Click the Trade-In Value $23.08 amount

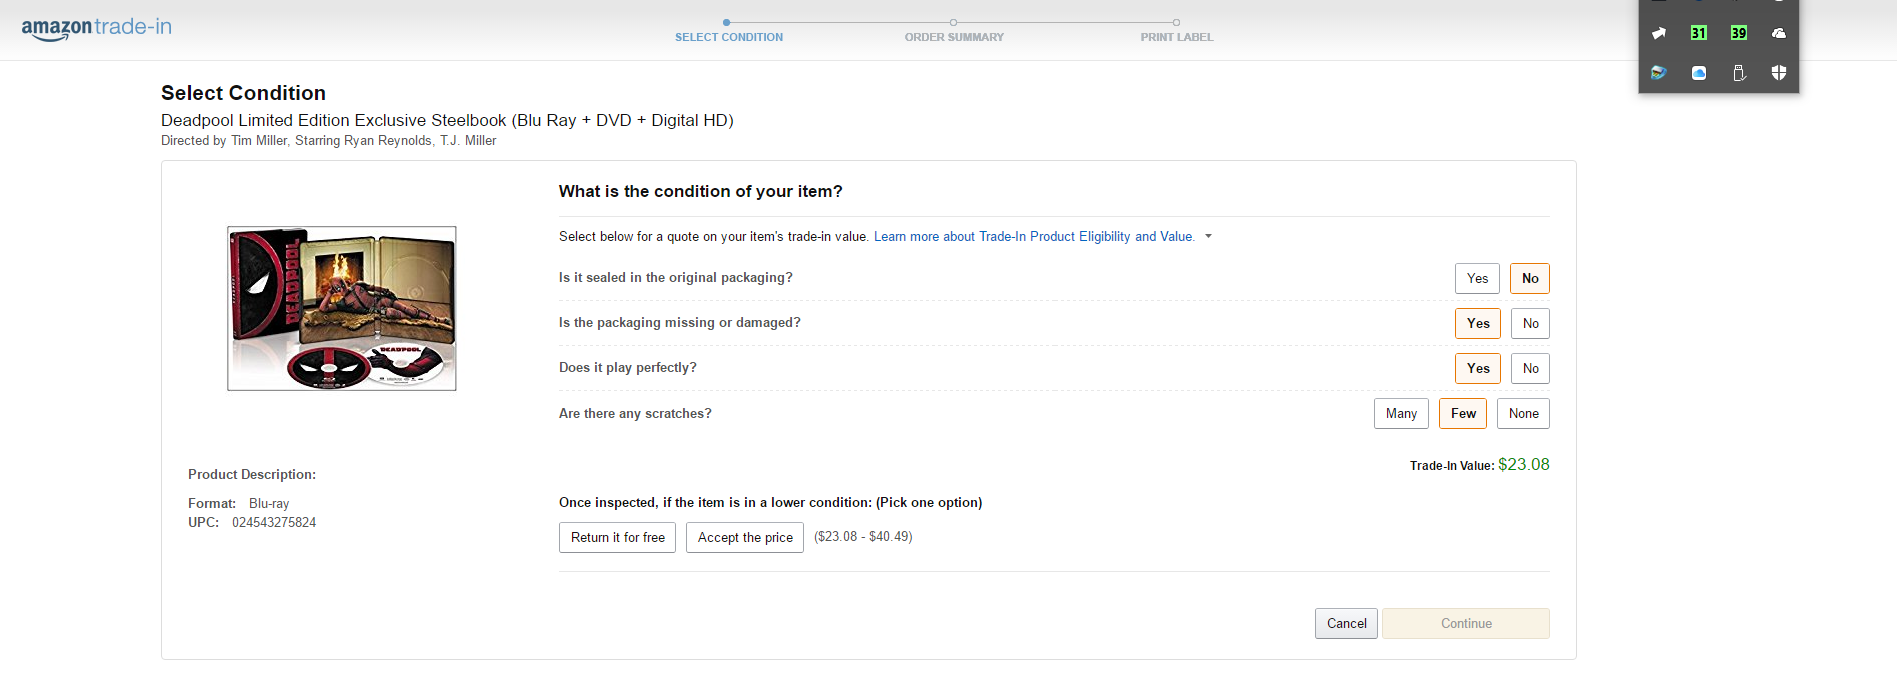[1524, 465]
